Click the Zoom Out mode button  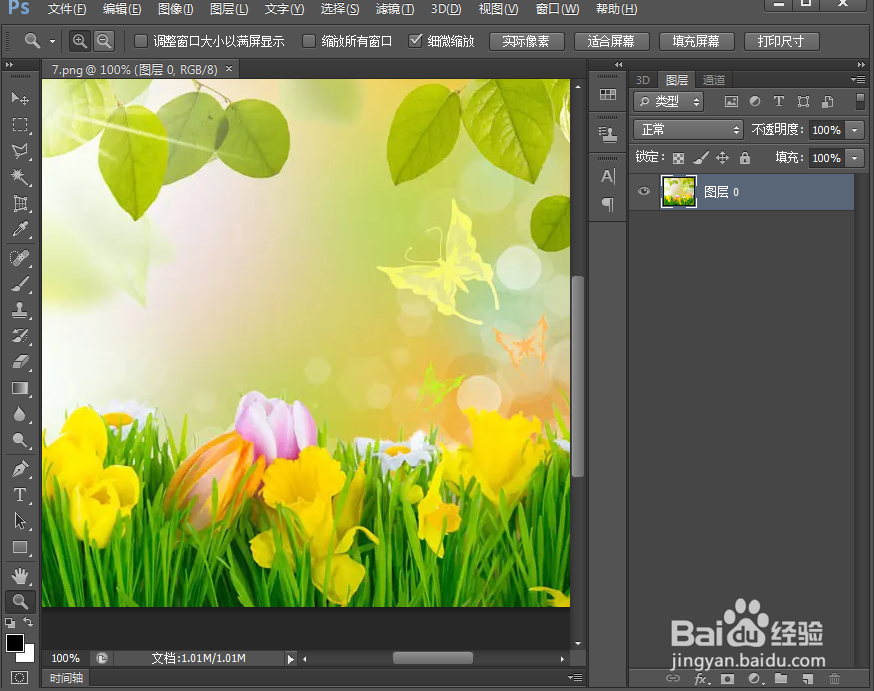tap(104, 41)
